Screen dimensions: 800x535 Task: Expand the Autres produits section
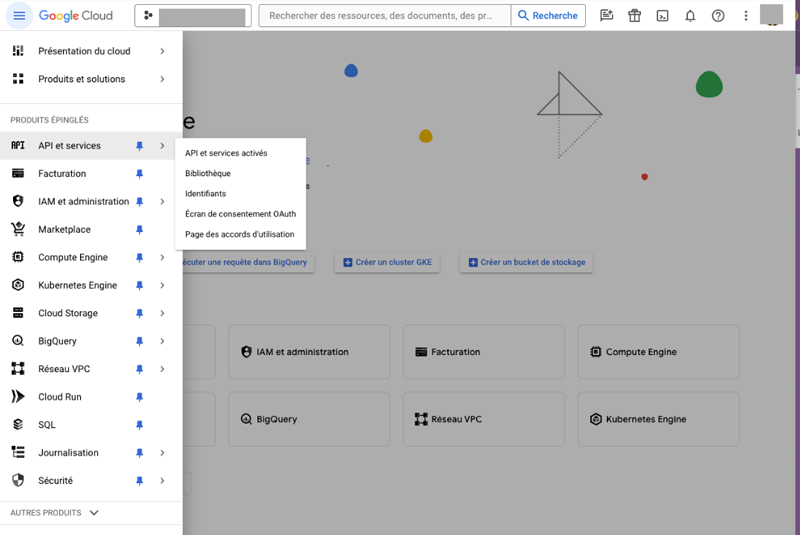(54, 513)
